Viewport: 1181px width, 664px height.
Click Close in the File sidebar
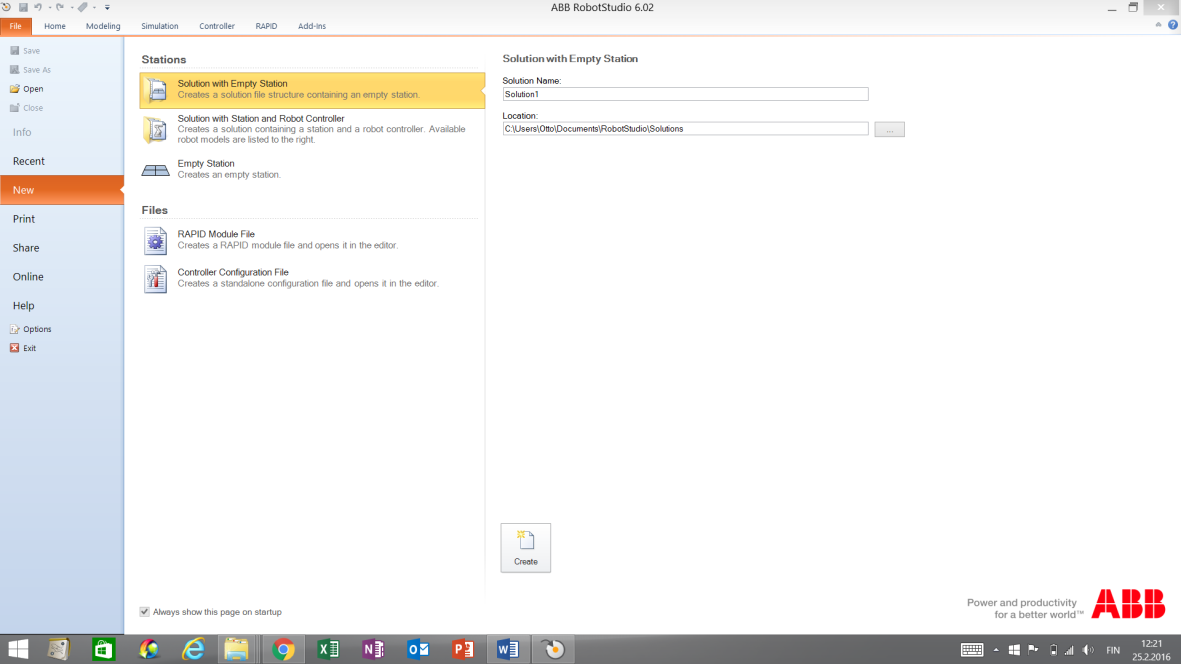(27, 108)
